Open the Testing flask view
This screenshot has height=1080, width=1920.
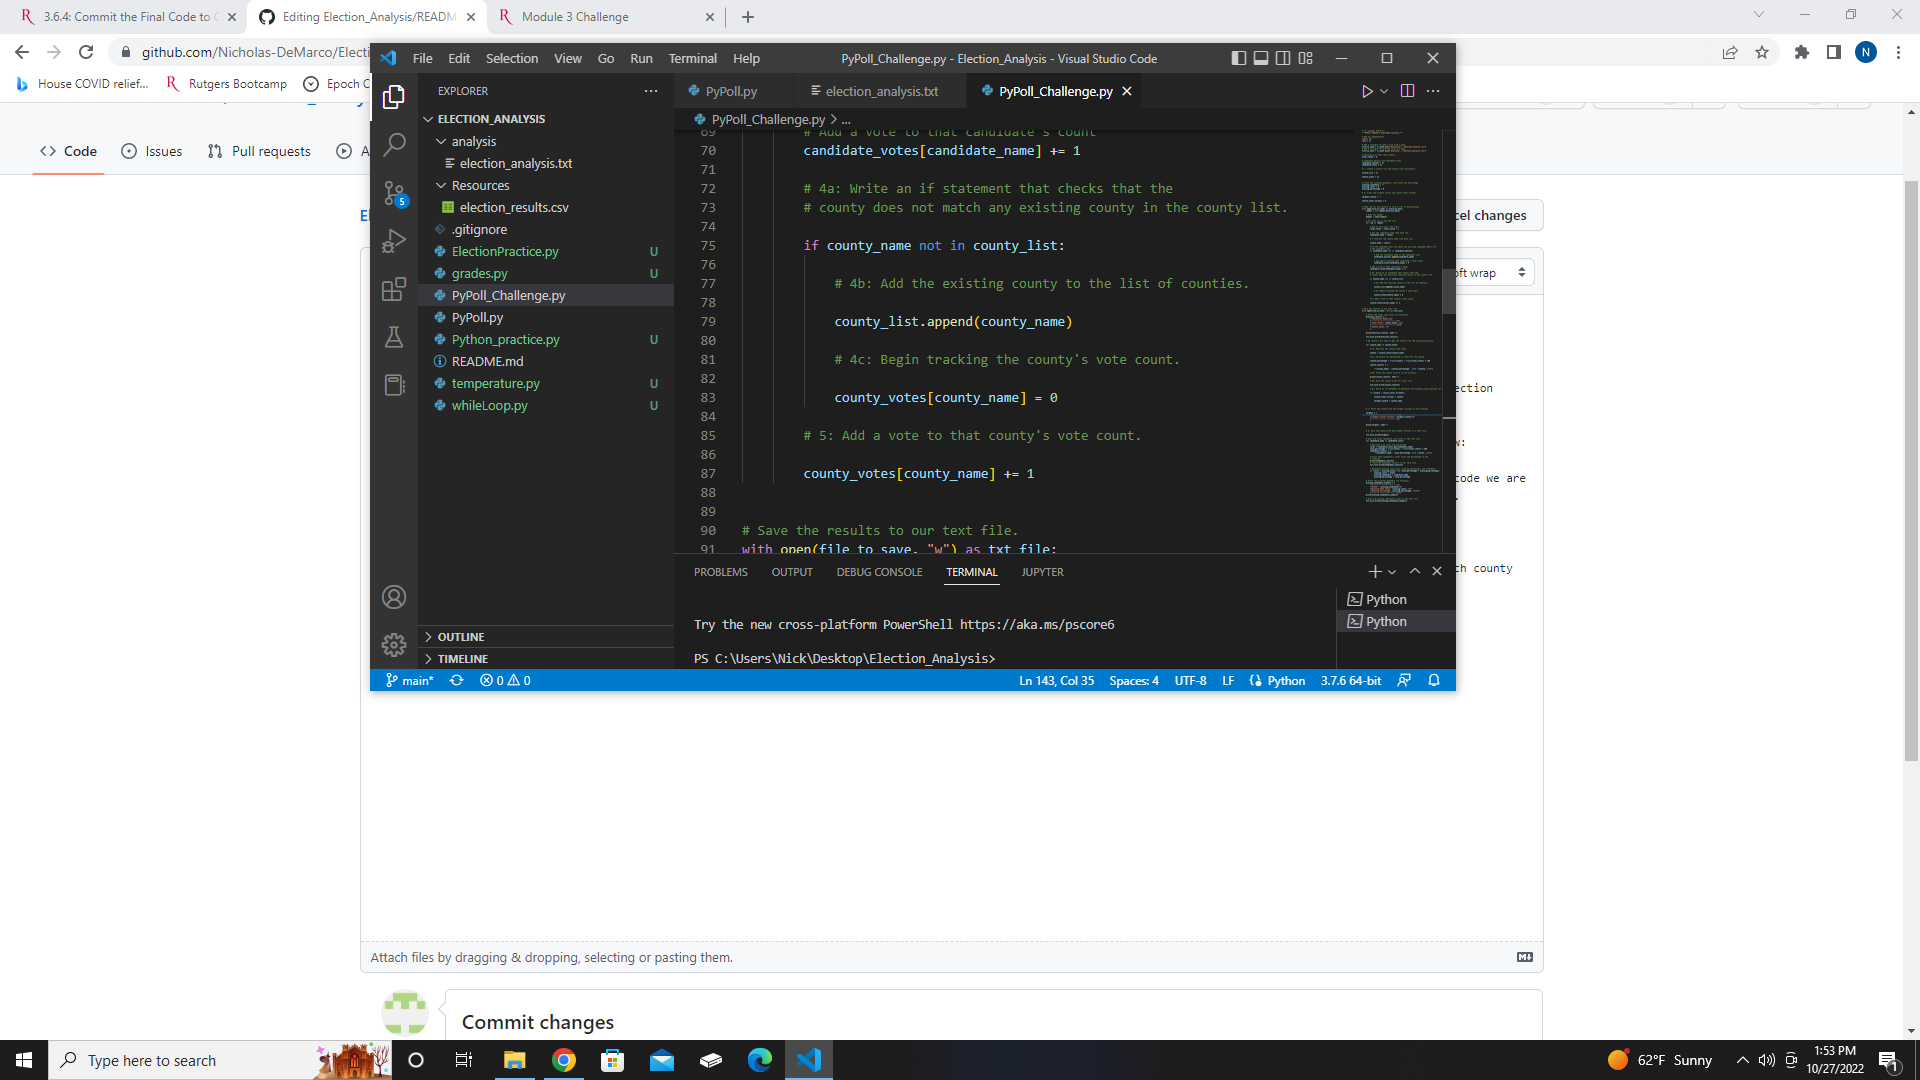394,337
